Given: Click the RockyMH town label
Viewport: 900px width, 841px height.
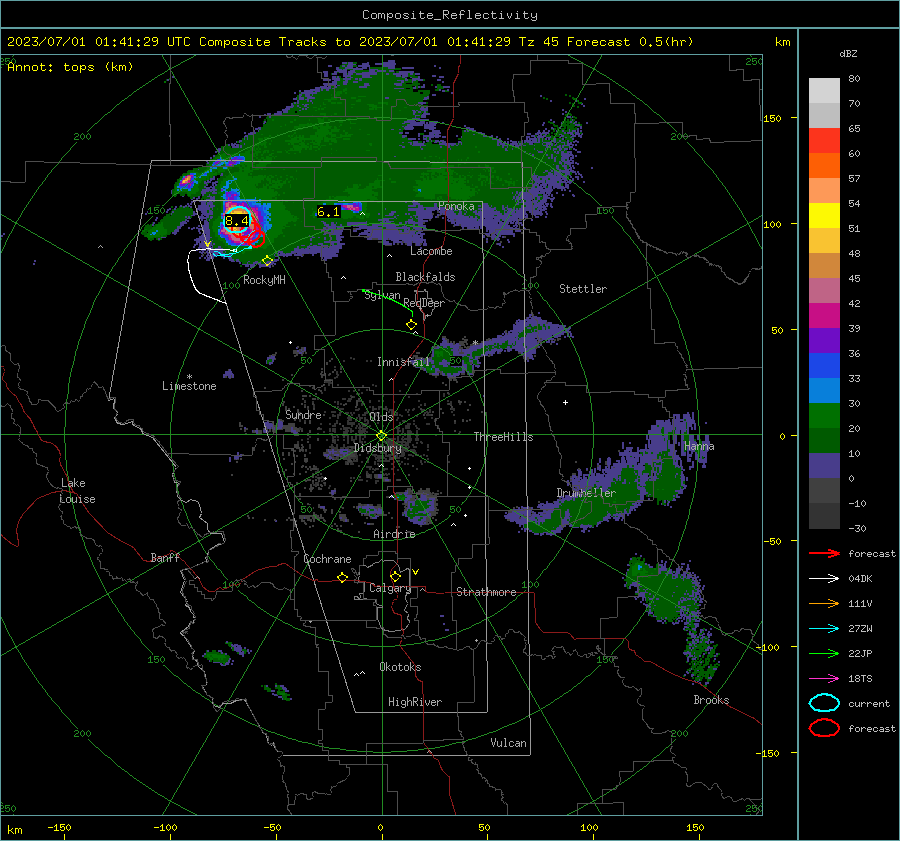Looking at the screenshot, I should (x=264, y=280).
